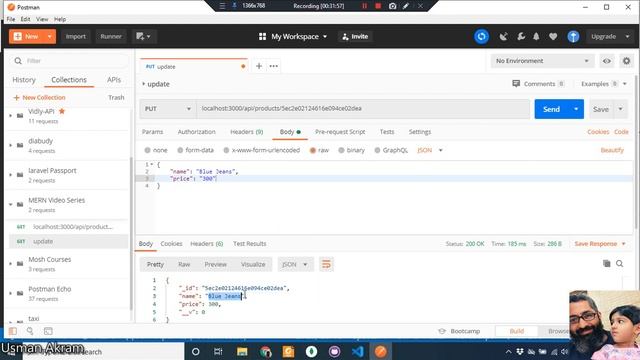
Task: Open the tab options three dots menu
Action: [273, 66]
